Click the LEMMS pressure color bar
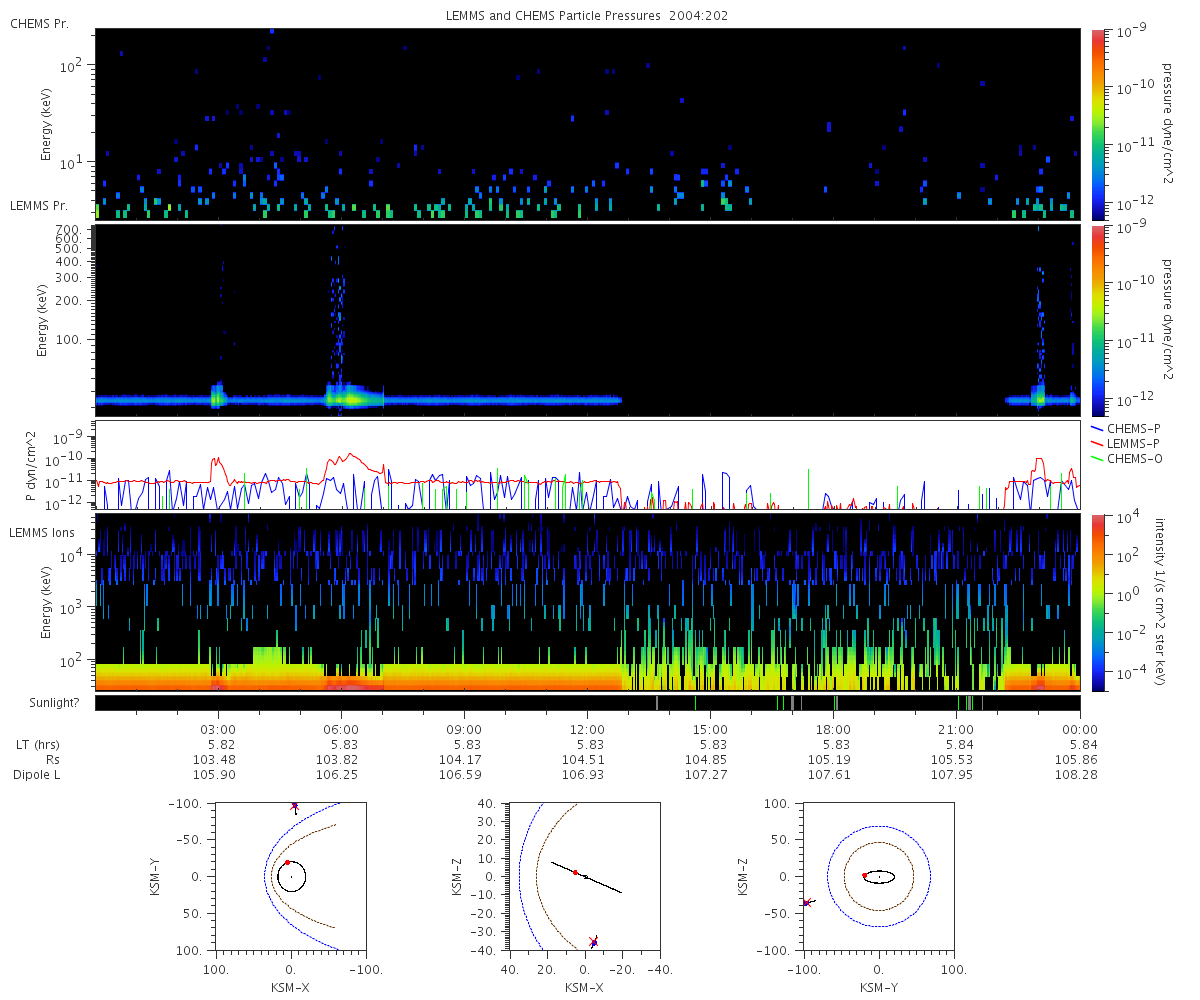Image resolution: width=1200 pixels, height=1000 pixels. pyautogui.click(x=1097, y=320)
